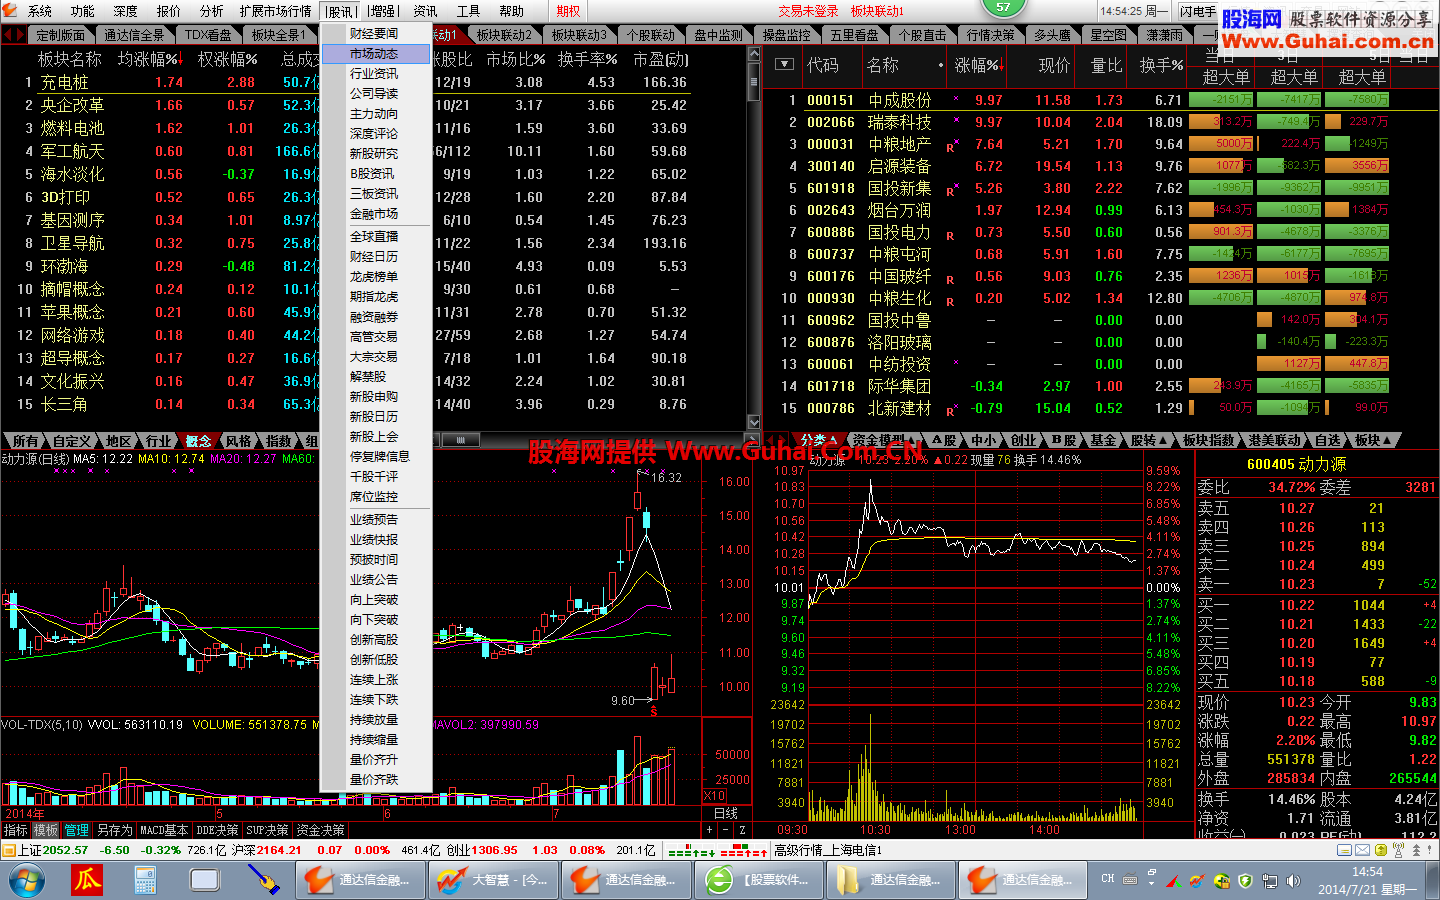
Task: Open the 扩展市场行情 menu
Action: click(275, 11)
